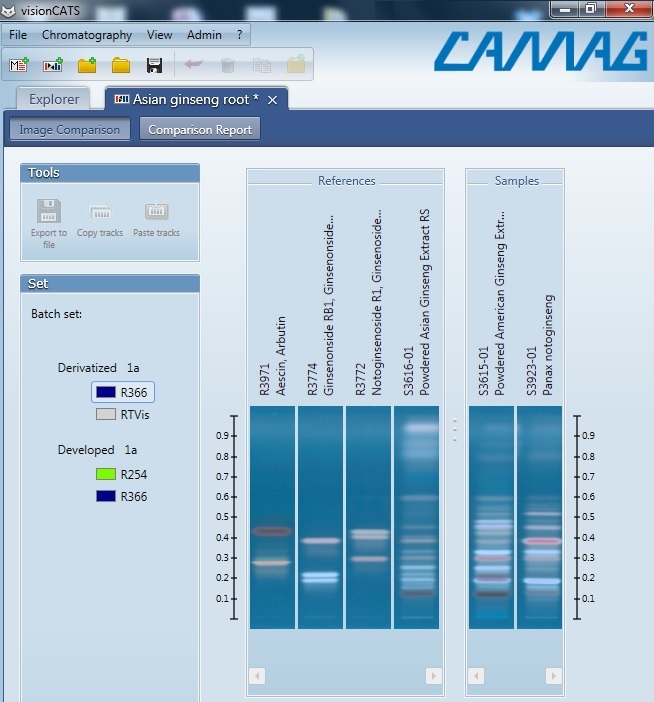
Task: Select Derivatized R366 illumination swatch
Action: [x=106, y=392]
